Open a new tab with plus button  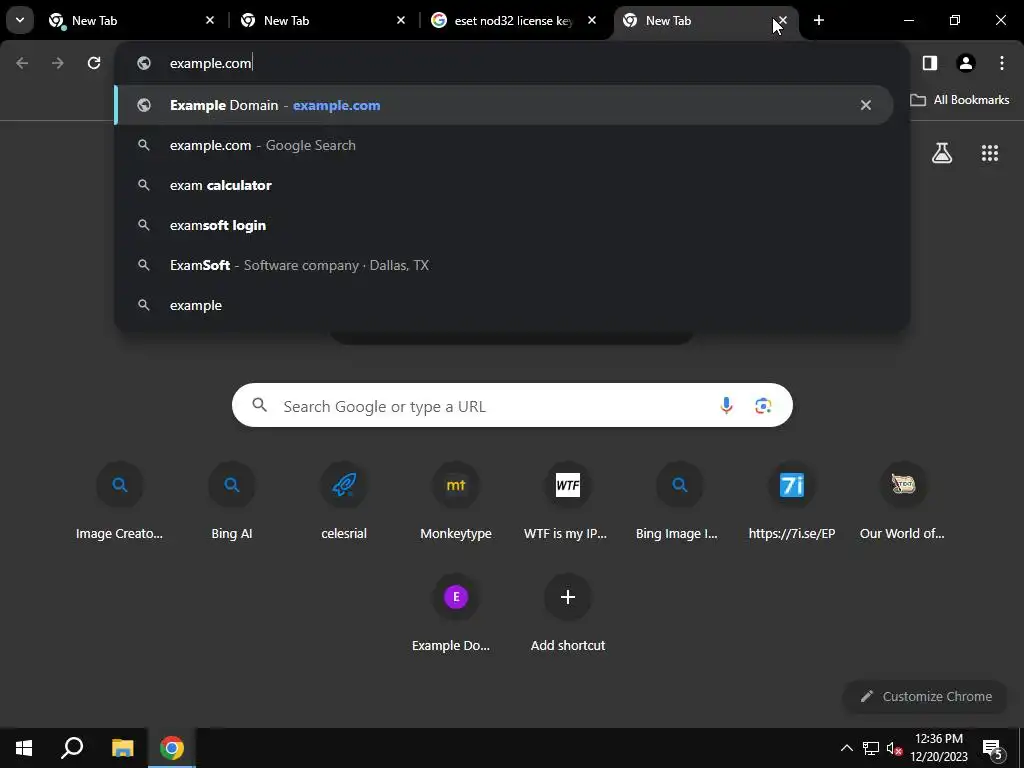[x=819, y=20]
